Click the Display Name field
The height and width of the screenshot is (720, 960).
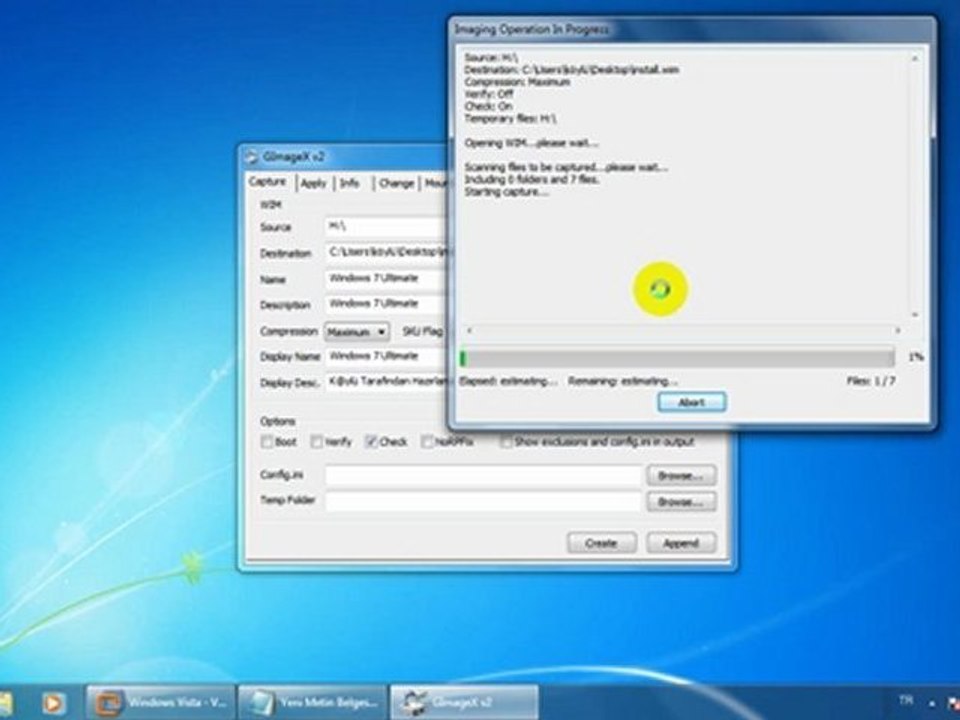pyautogui.click(x=387, y=356)
